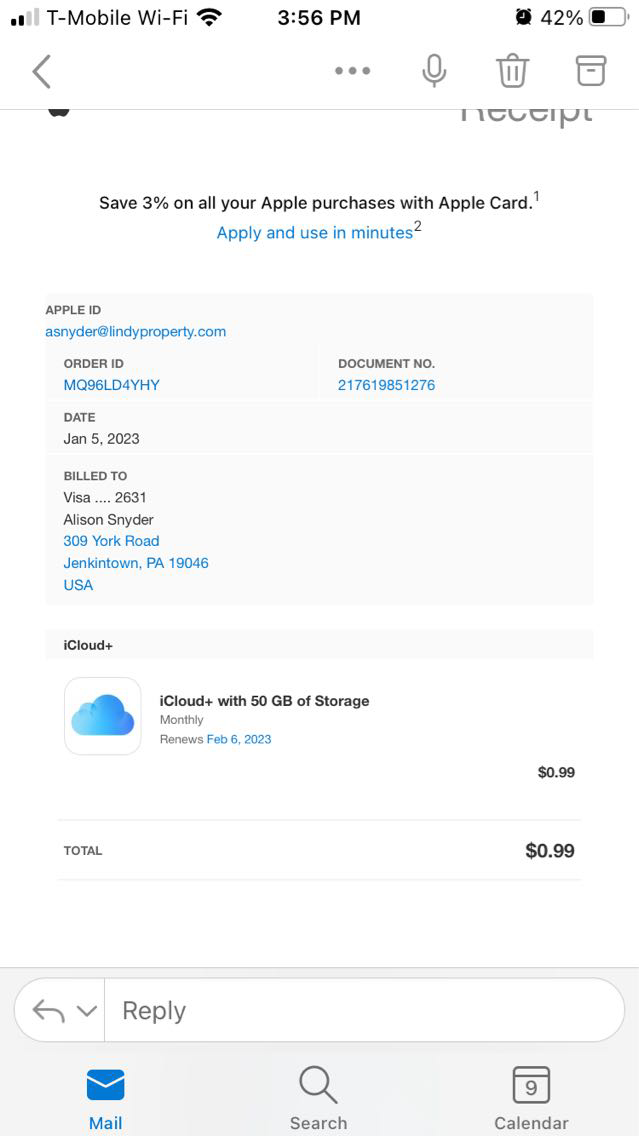Tap the back chevron arrow
Image resolution: width=639 pixels, height=1136 pixels.
[x=41, y=71]
